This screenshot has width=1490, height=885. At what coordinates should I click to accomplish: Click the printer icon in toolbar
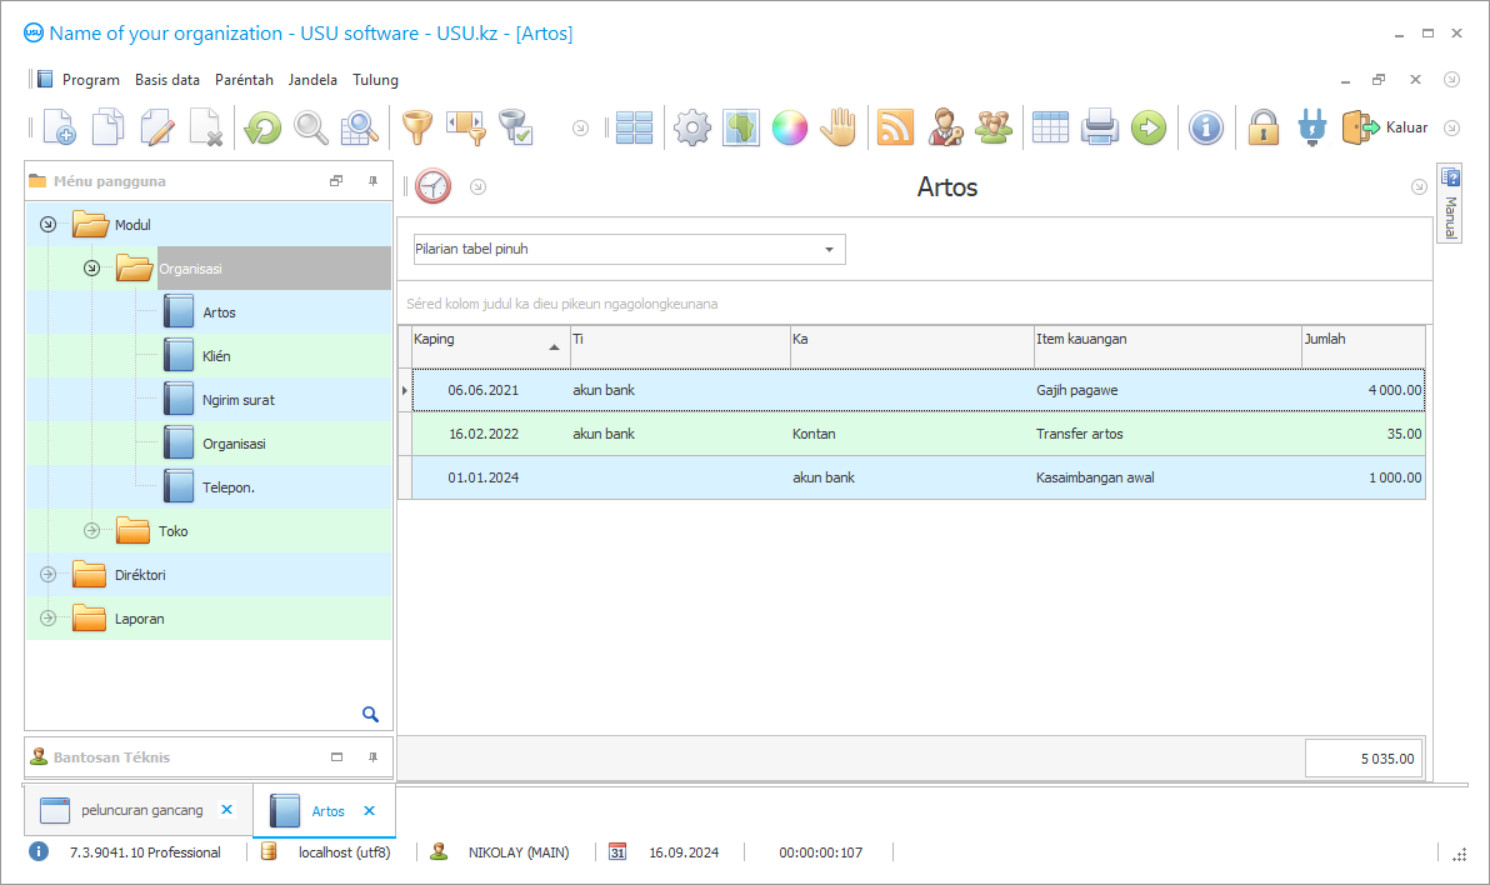pyautogui.click(x=1099, y=128)
